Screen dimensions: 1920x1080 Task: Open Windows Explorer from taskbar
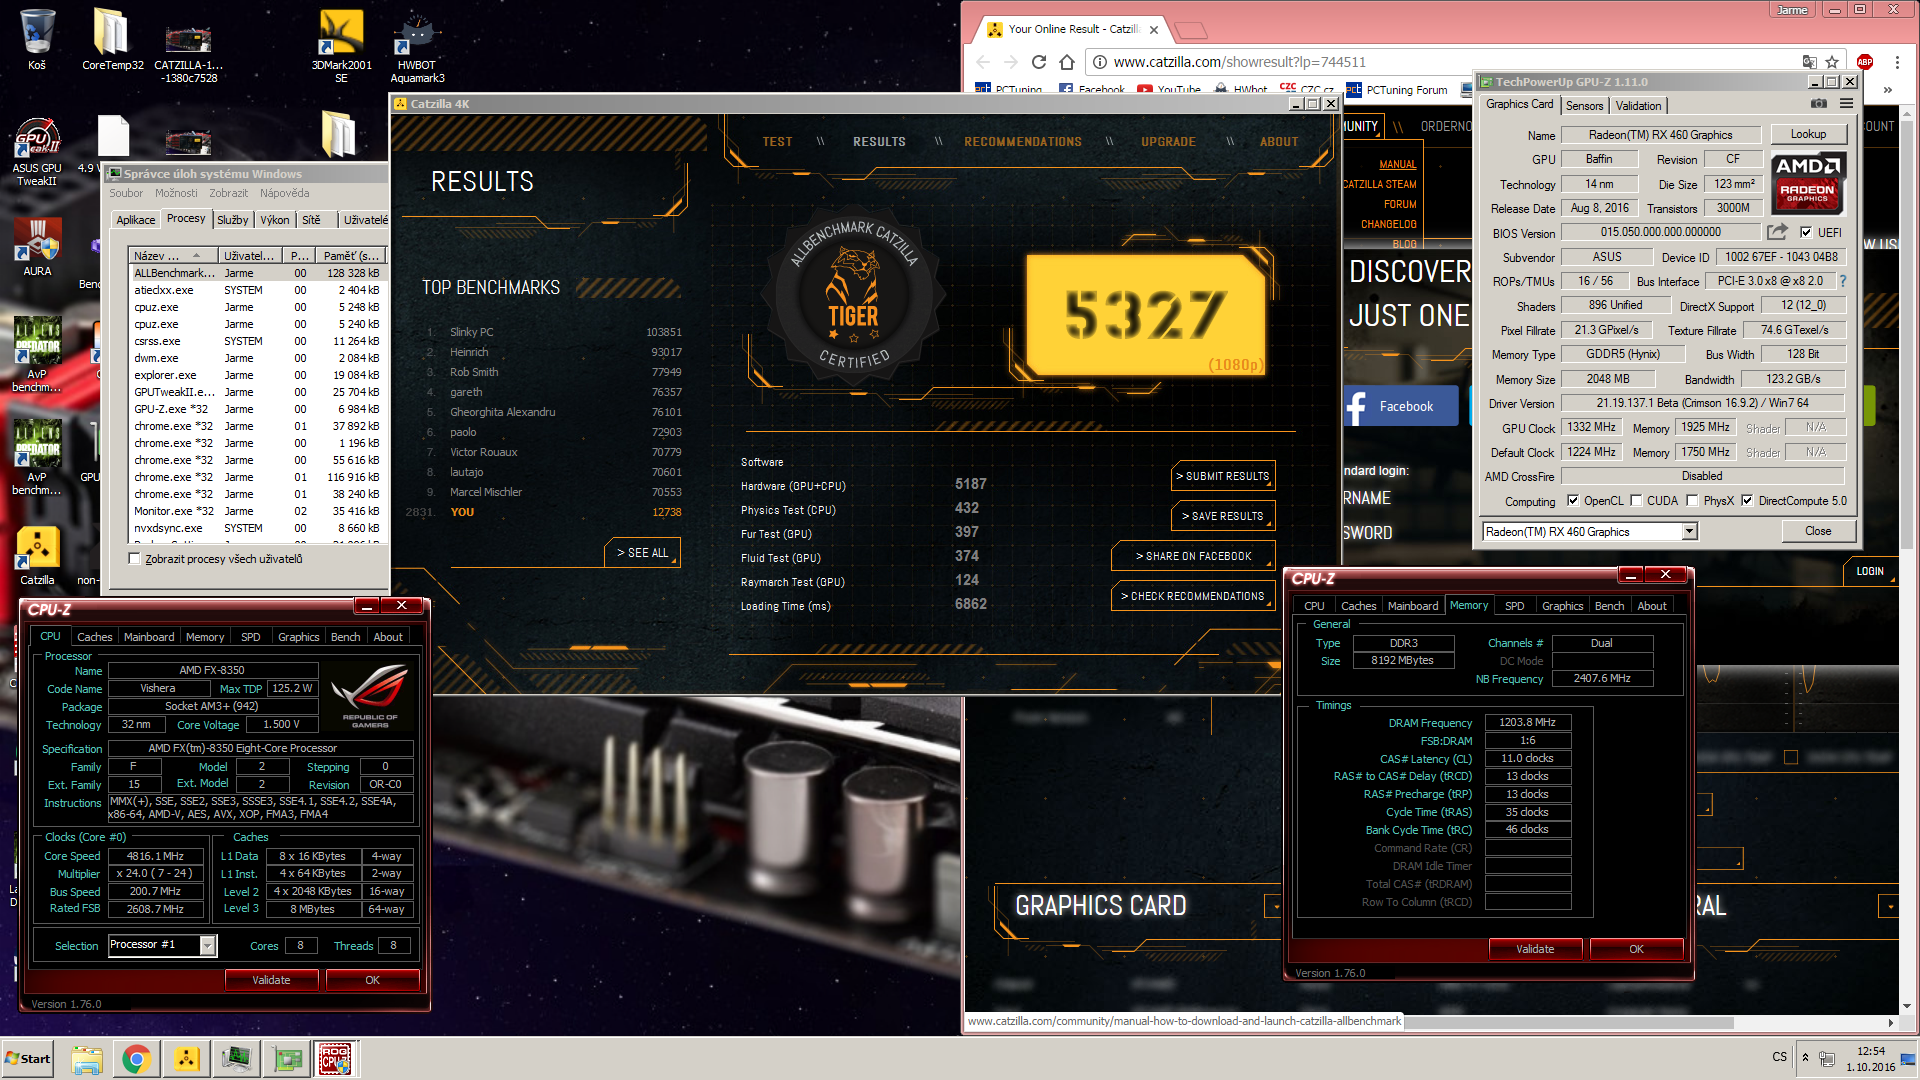pos(87,1059)
